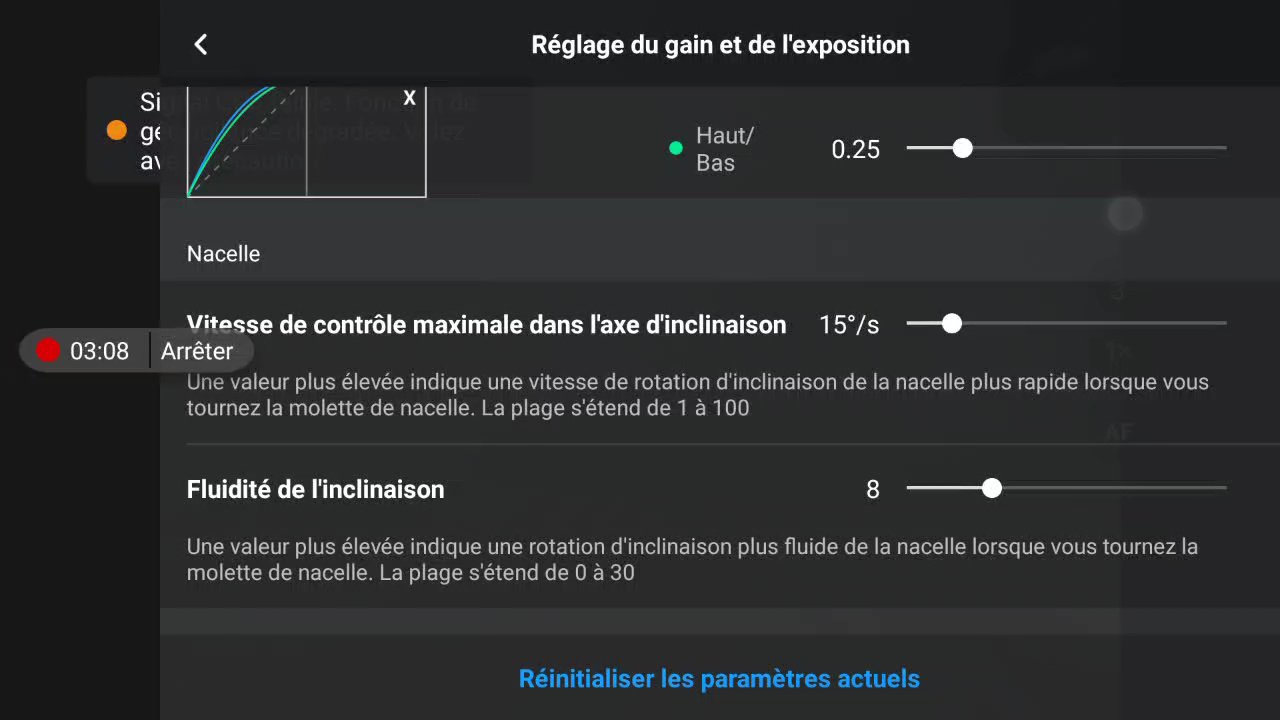
Task: Click the red recording indicator dot
Action: tap(48, 350)
